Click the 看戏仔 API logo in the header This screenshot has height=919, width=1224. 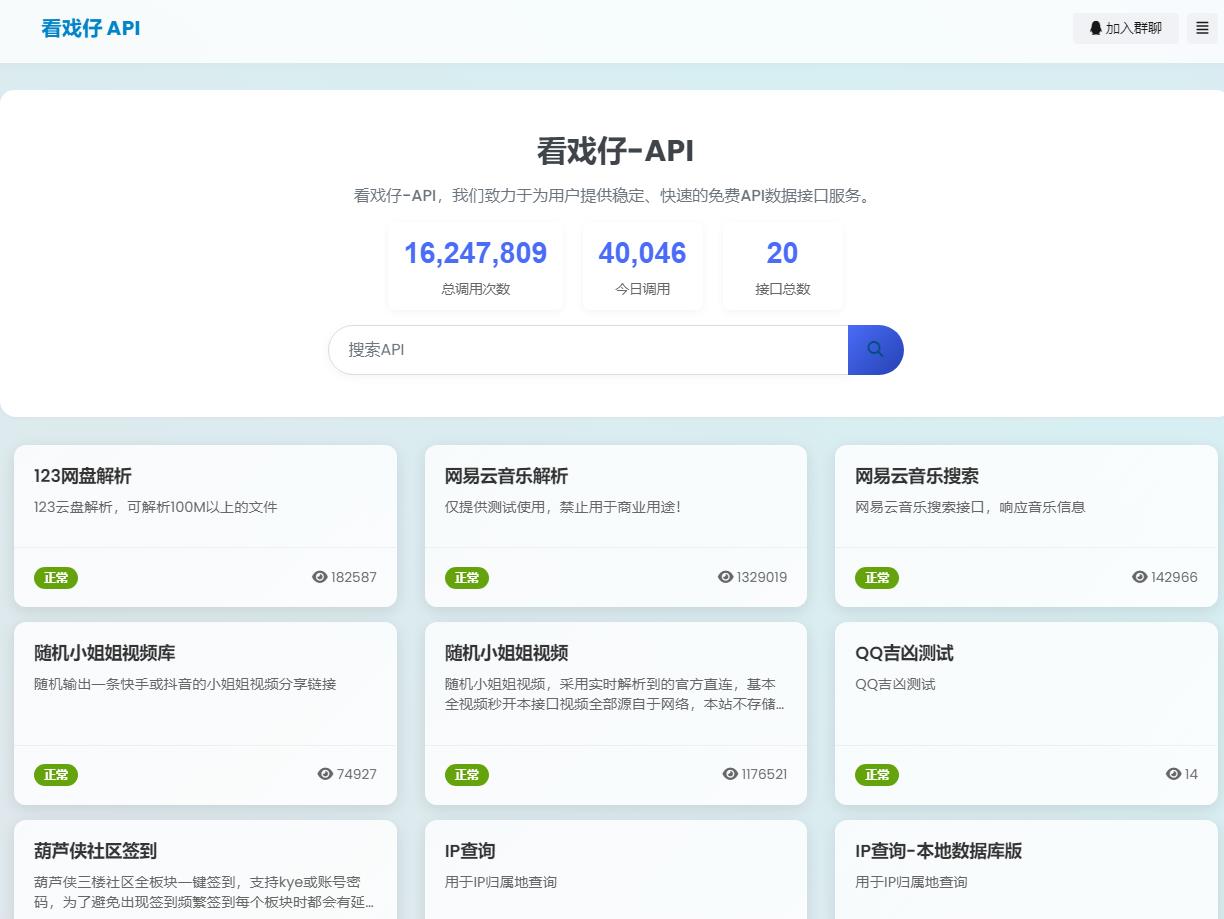(90, 28)
